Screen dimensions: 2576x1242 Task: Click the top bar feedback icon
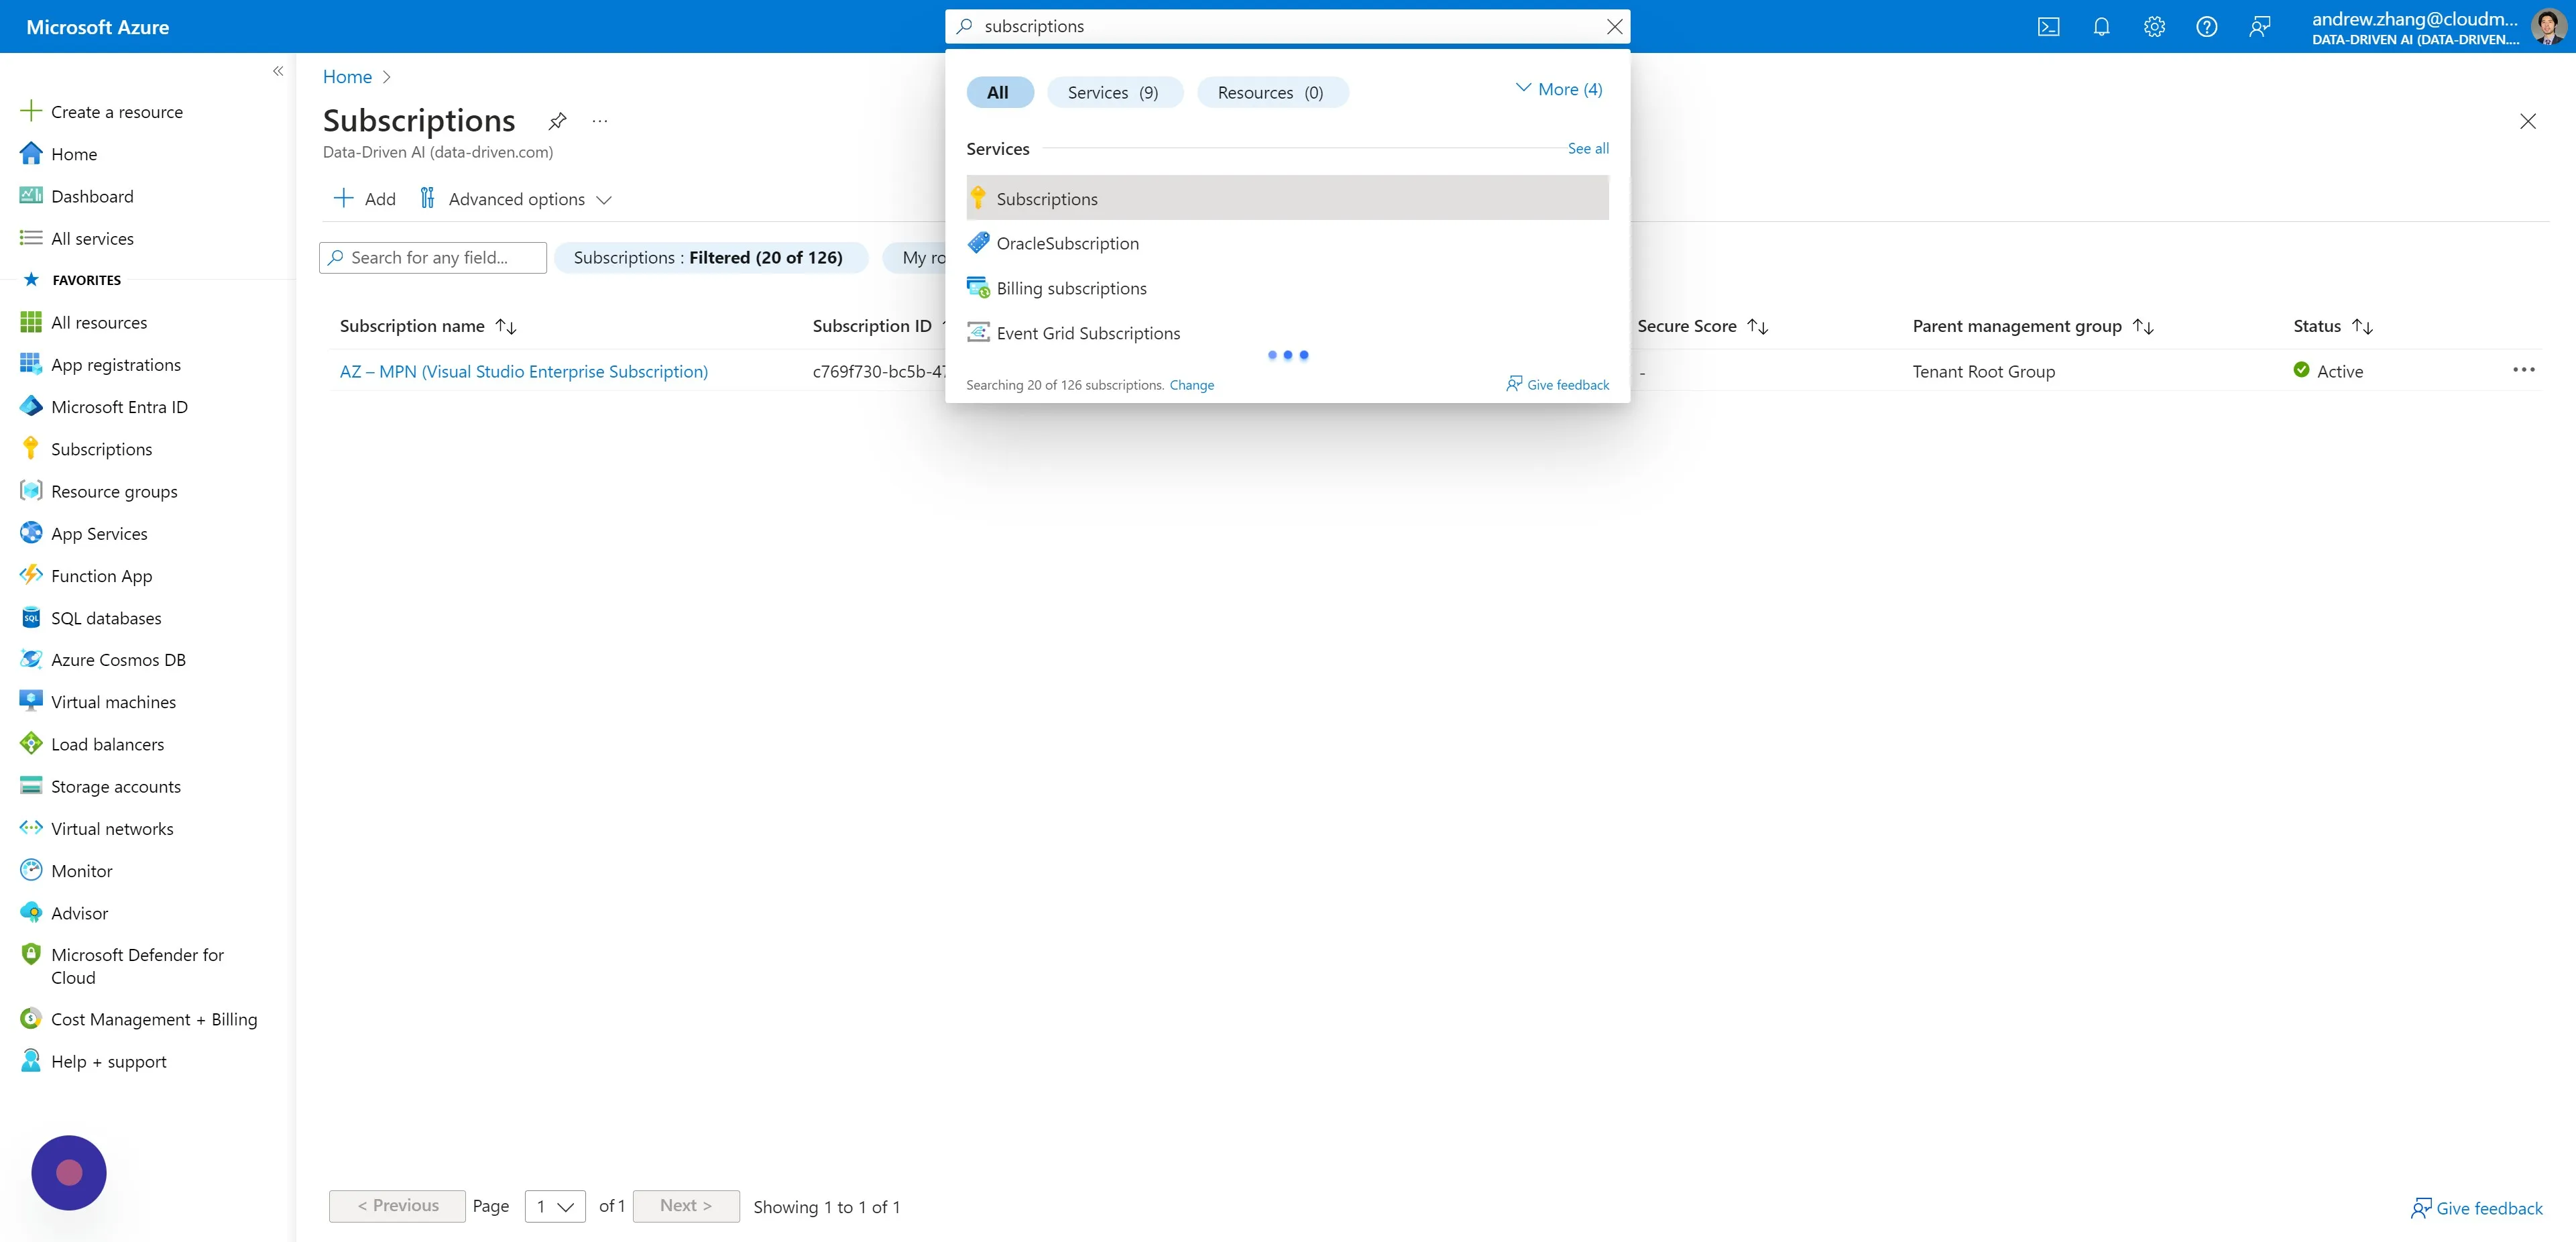coord(2259,27)
